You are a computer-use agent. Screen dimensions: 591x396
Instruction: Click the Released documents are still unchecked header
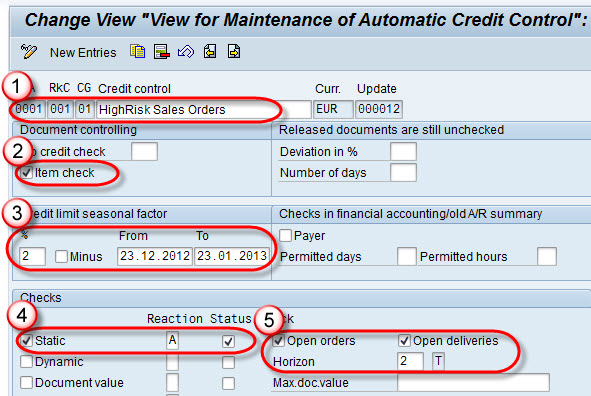coord(391,130)
